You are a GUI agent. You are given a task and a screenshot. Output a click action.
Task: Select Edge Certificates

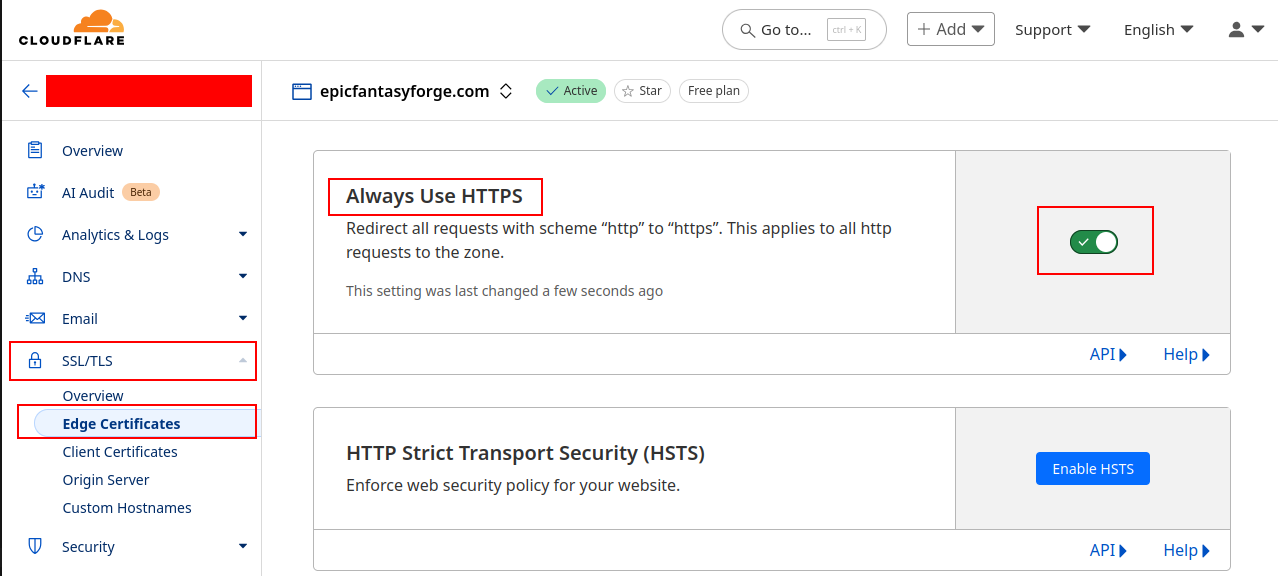pos(121,424)
